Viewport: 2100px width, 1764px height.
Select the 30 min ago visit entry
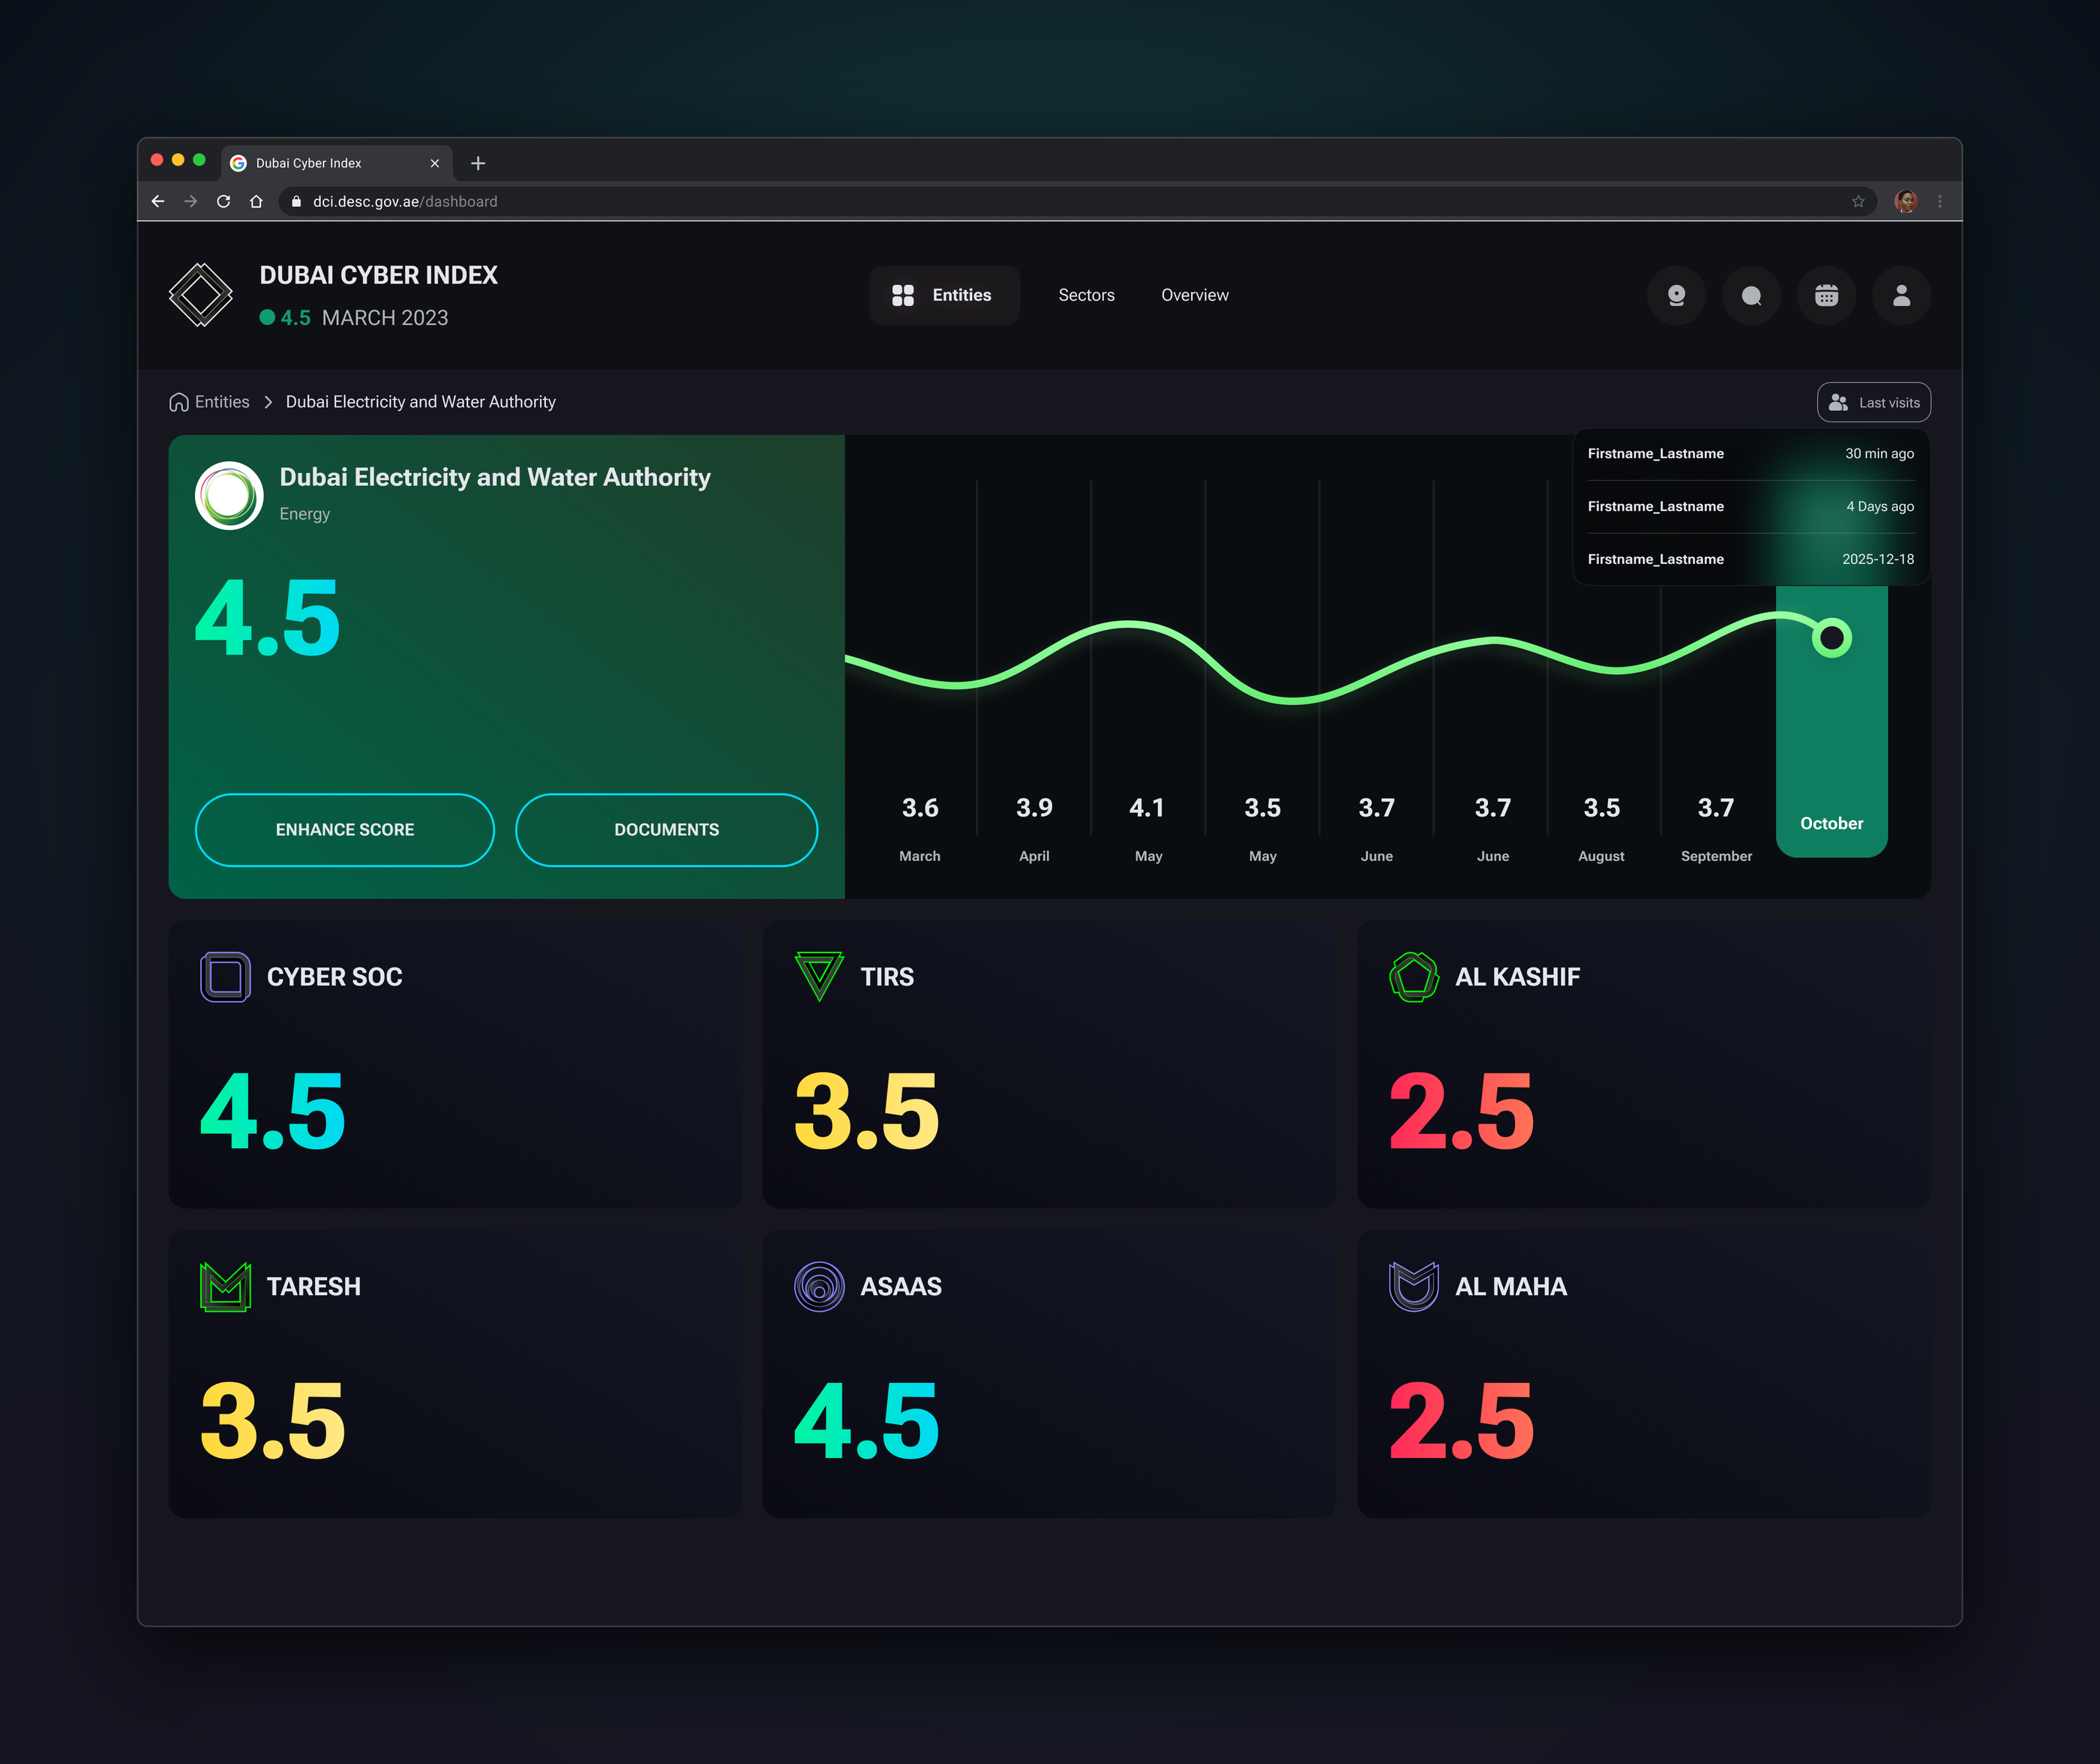(1751, 454)
